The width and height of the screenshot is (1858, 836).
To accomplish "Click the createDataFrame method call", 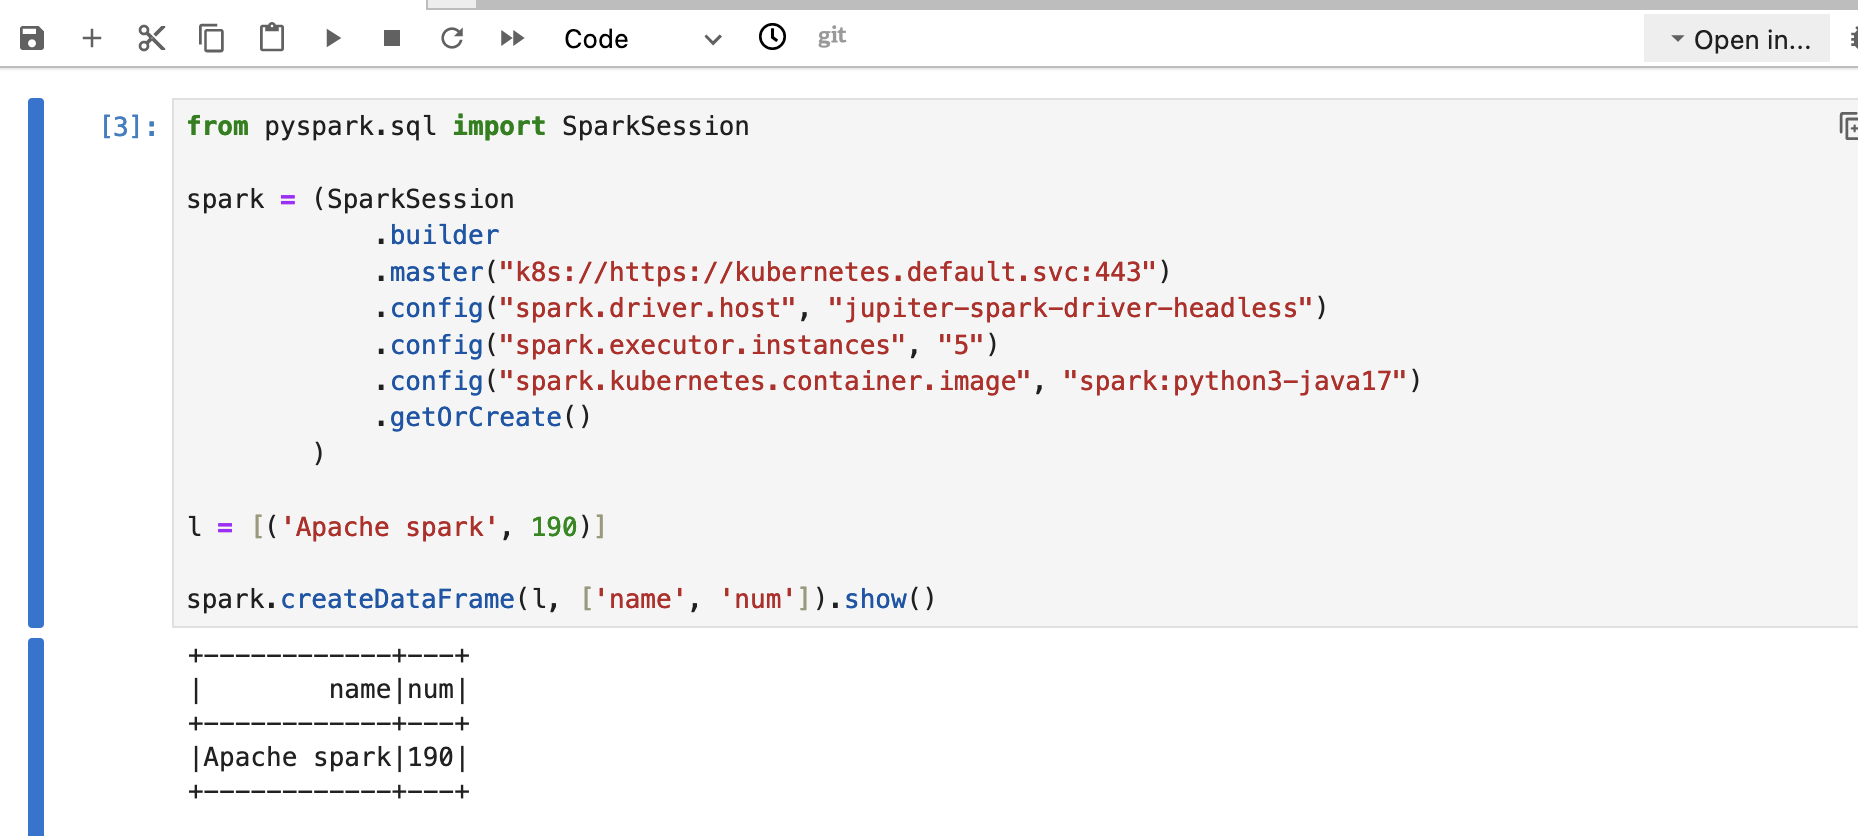I will point(397,599).
